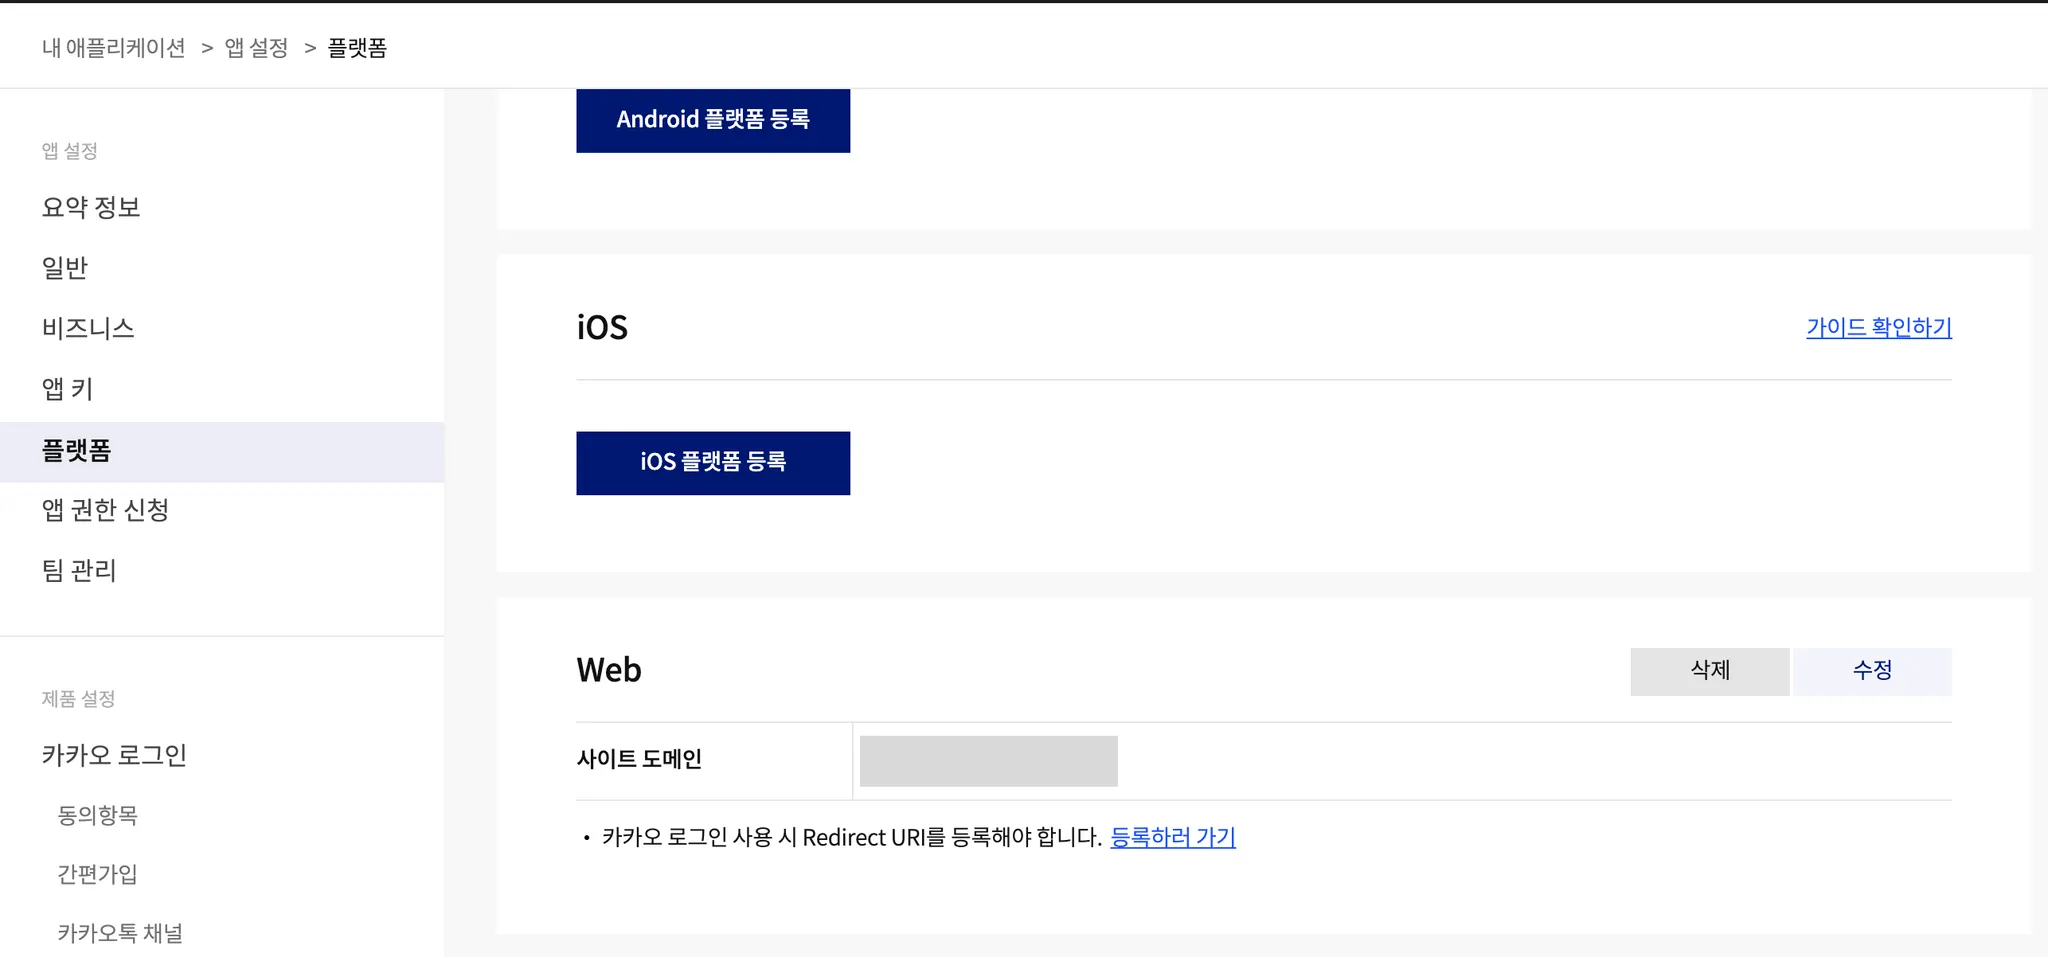Viewport: 2048px width, 957px height.
Task: Click 내 애플리케이션 breadcrumb link
Action: pos(113,48)
